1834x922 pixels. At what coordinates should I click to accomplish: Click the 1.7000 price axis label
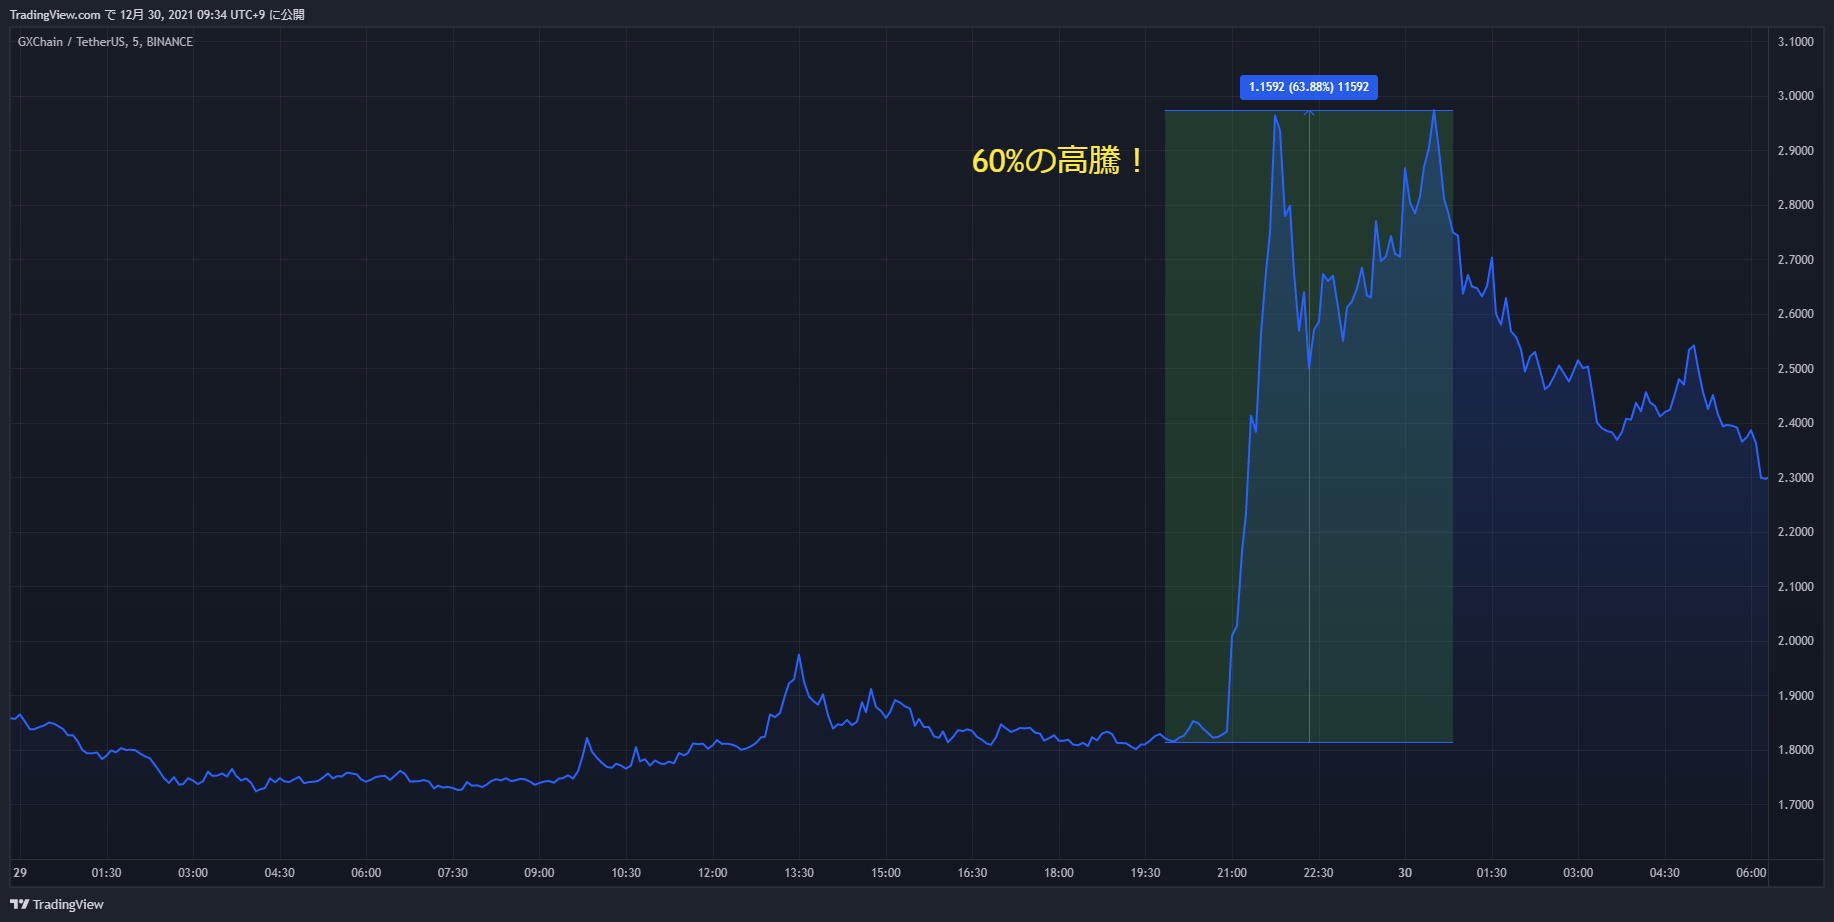1796,805
